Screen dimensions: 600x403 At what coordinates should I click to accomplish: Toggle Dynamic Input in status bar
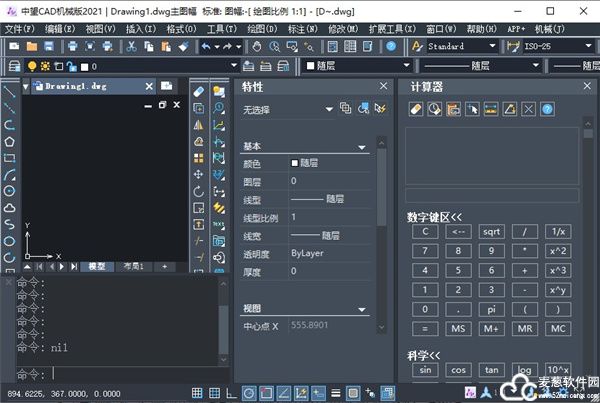click(318, 393)
